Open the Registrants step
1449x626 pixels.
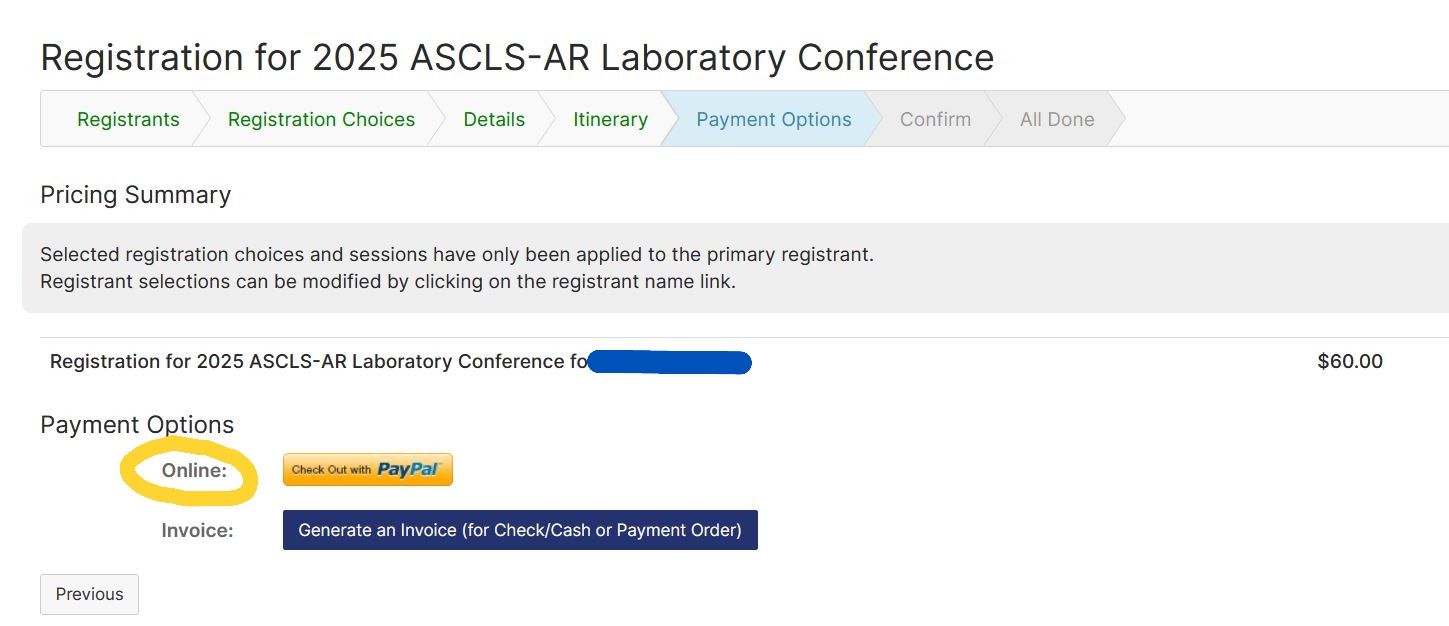128,119
